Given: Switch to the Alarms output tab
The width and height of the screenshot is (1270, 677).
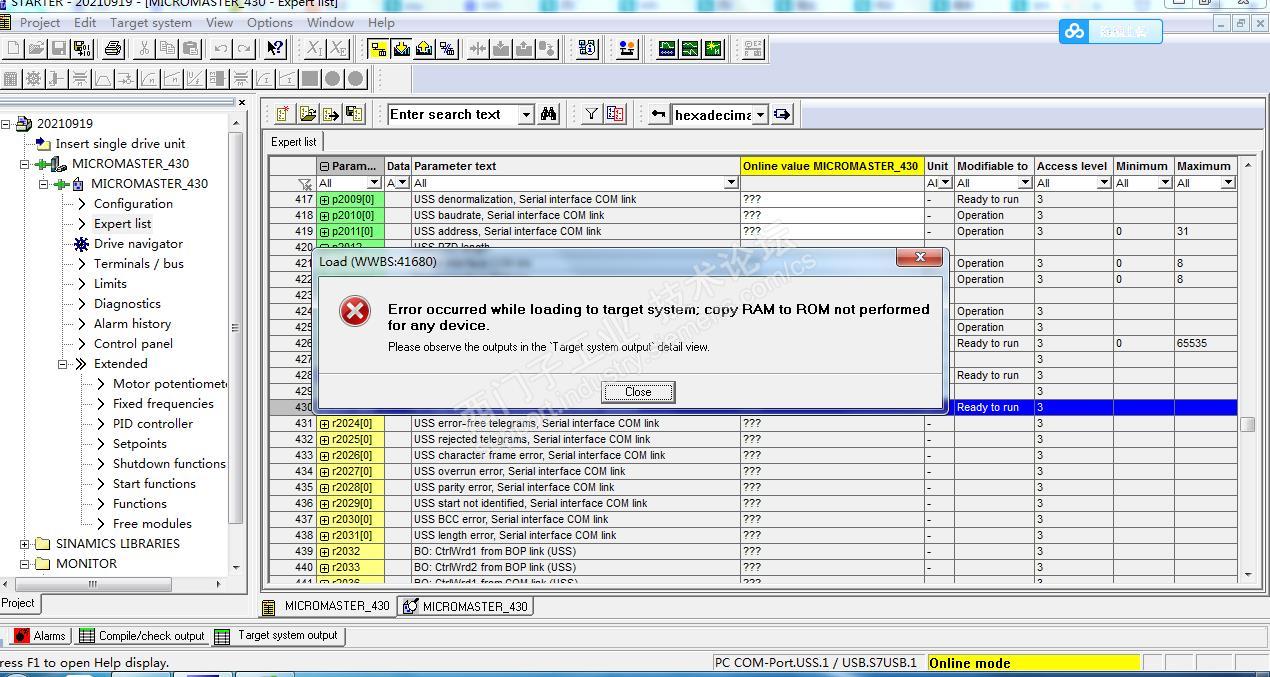Looking at the screenshot, I should coord(40,636).
